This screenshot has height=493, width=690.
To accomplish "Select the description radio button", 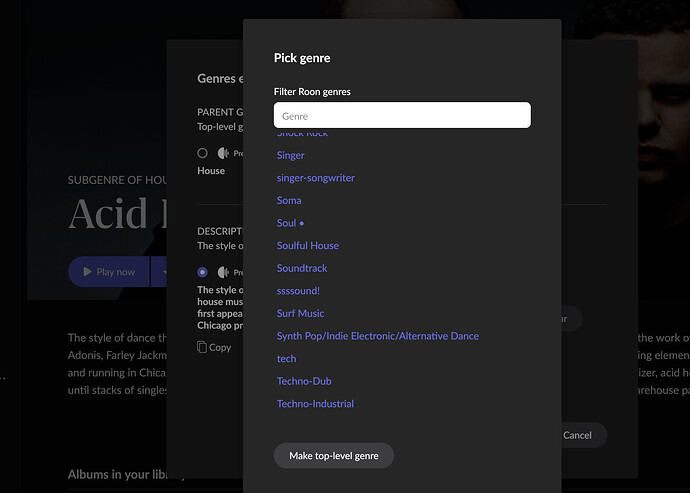I will click(x=202, y=272).
